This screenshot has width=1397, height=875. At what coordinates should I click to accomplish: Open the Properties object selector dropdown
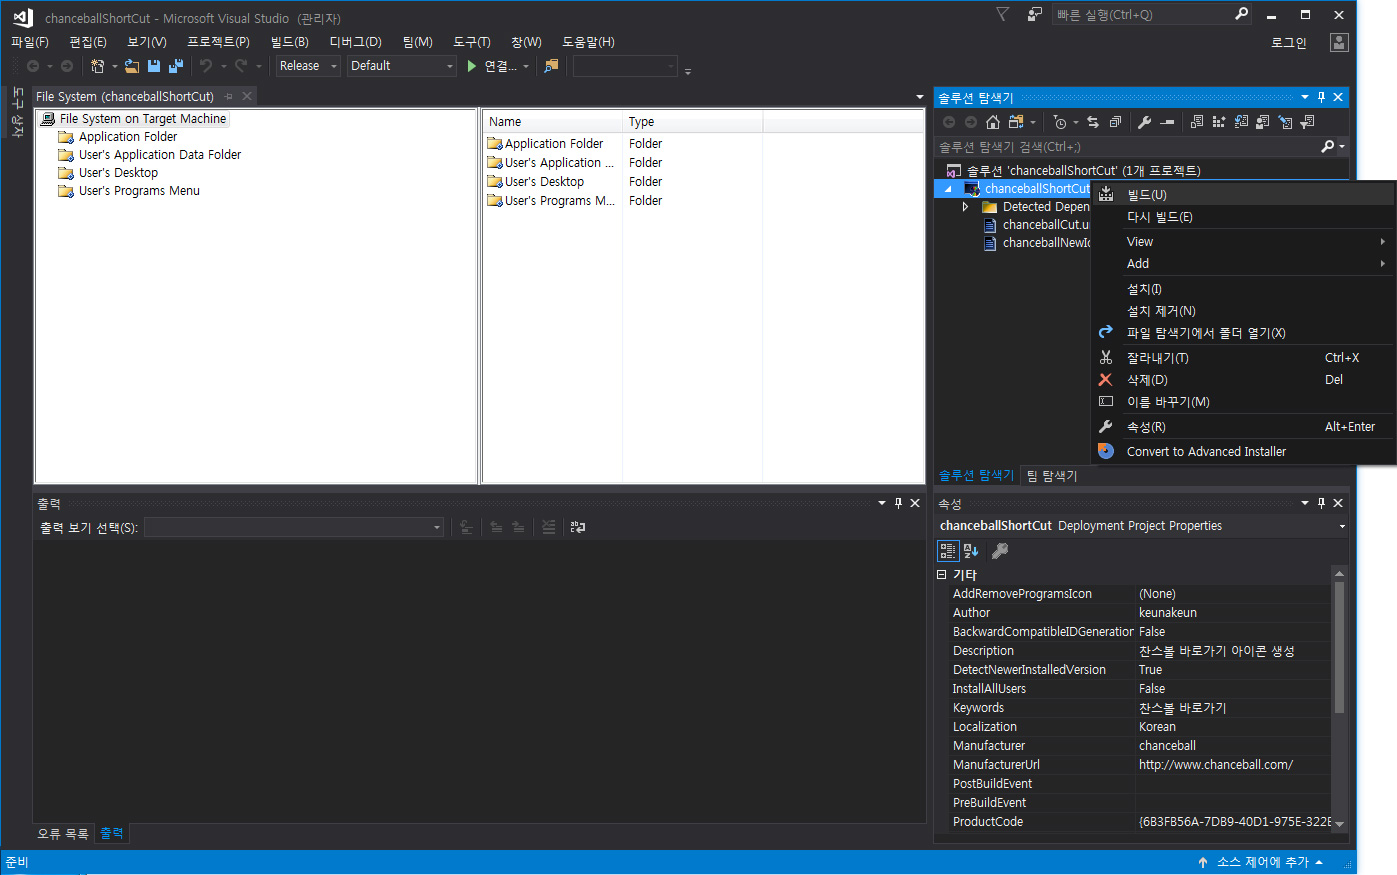tap(1342, 526)
